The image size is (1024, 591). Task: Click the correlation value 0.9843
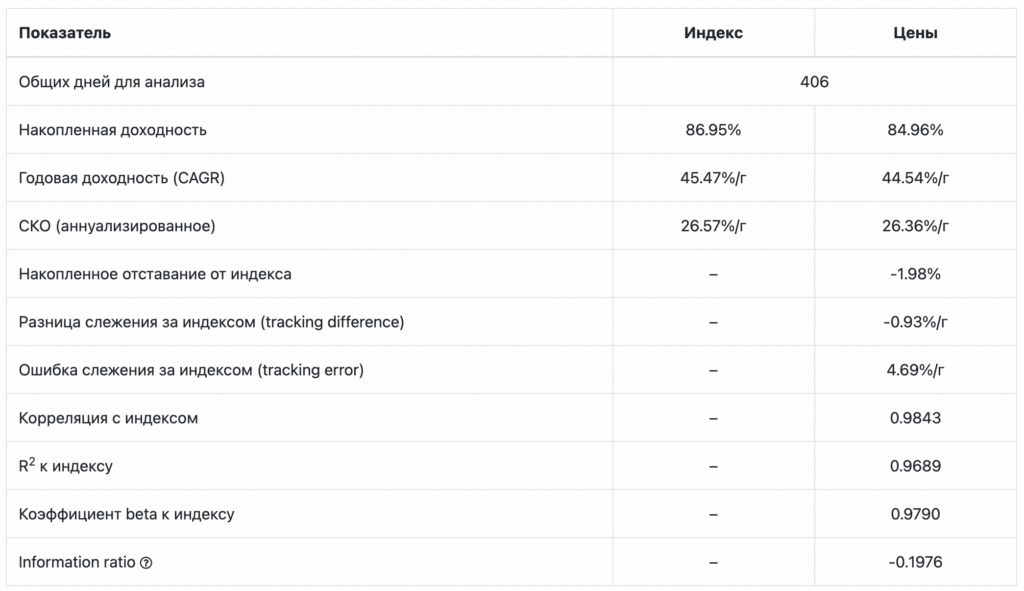[915, 418]
